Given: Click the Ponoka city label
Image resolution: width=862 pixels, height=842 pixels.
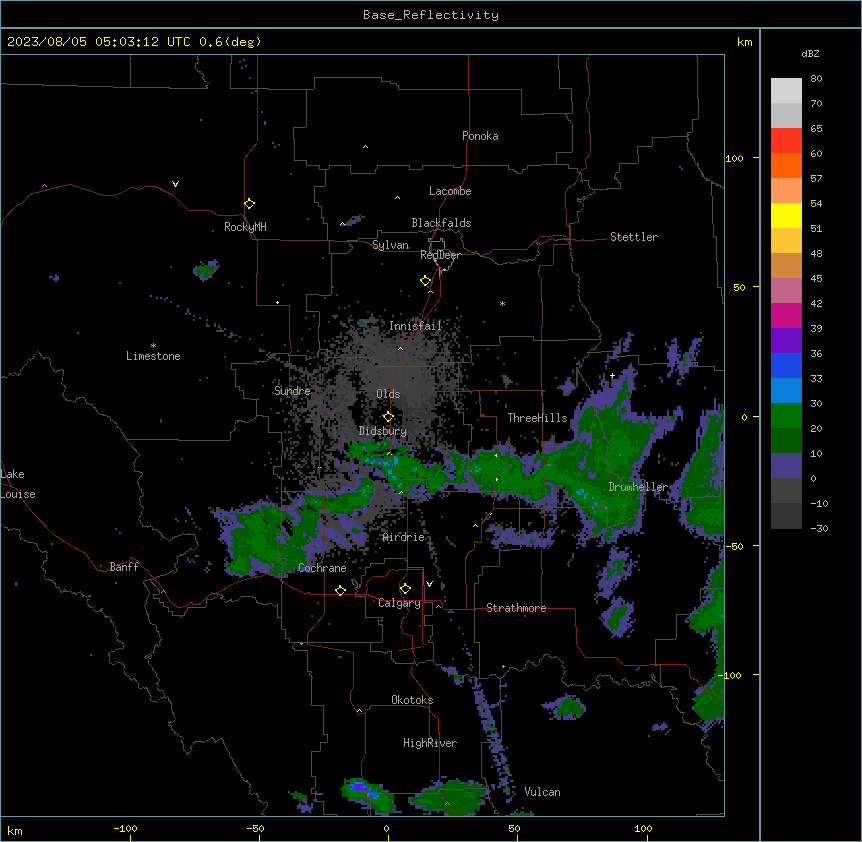Looking at the screenshot, I should pos(480,136).
